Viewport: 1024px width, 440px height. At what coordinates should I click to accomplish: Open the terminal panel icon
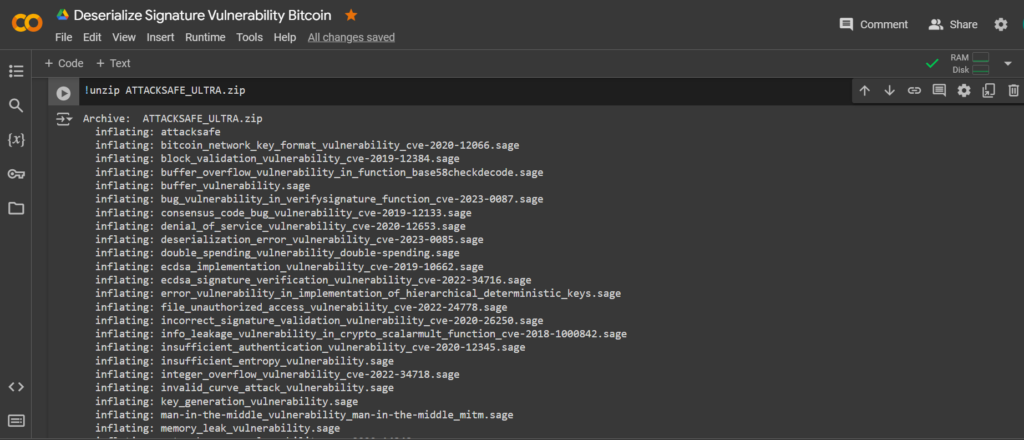(x=16, y=420)
